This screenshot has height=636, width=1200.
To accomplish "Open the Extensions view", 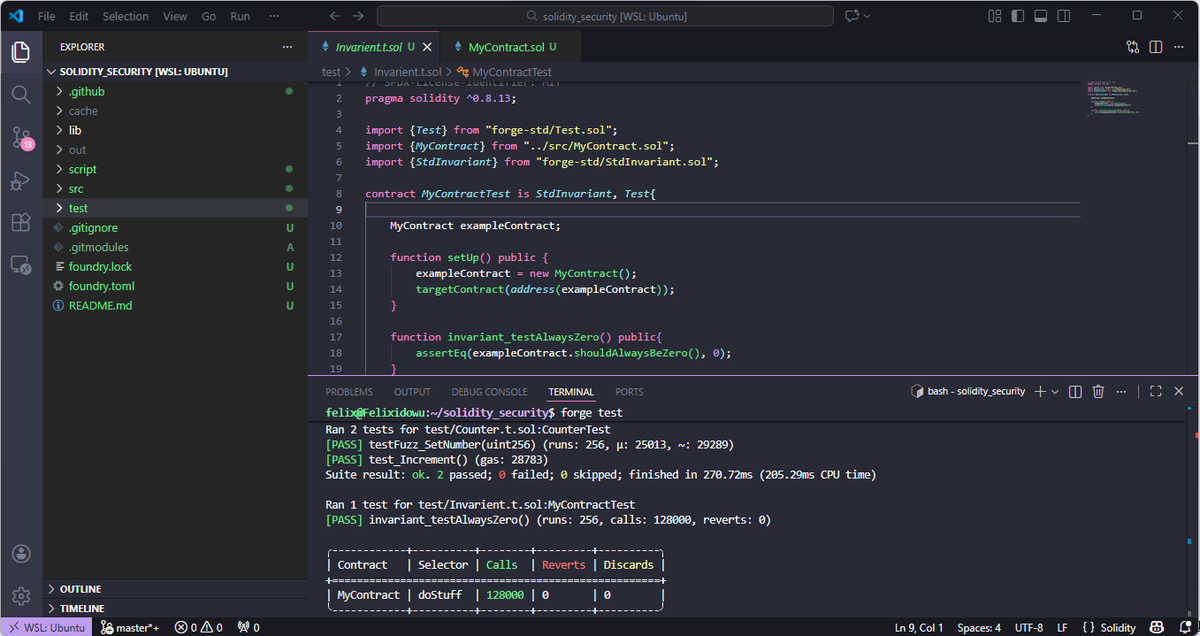I will [x=21, y=223].
